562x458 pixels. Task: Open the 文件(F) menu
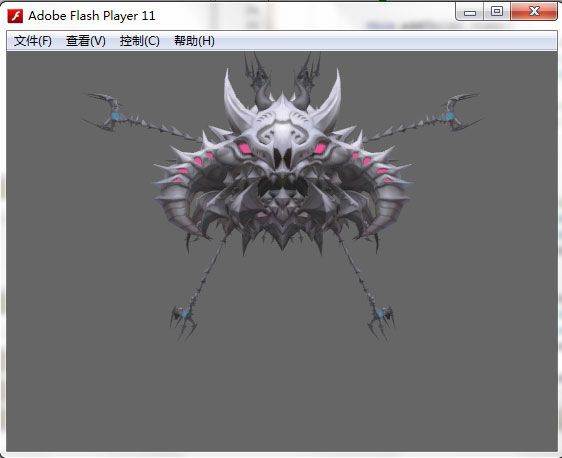point(33,41)
